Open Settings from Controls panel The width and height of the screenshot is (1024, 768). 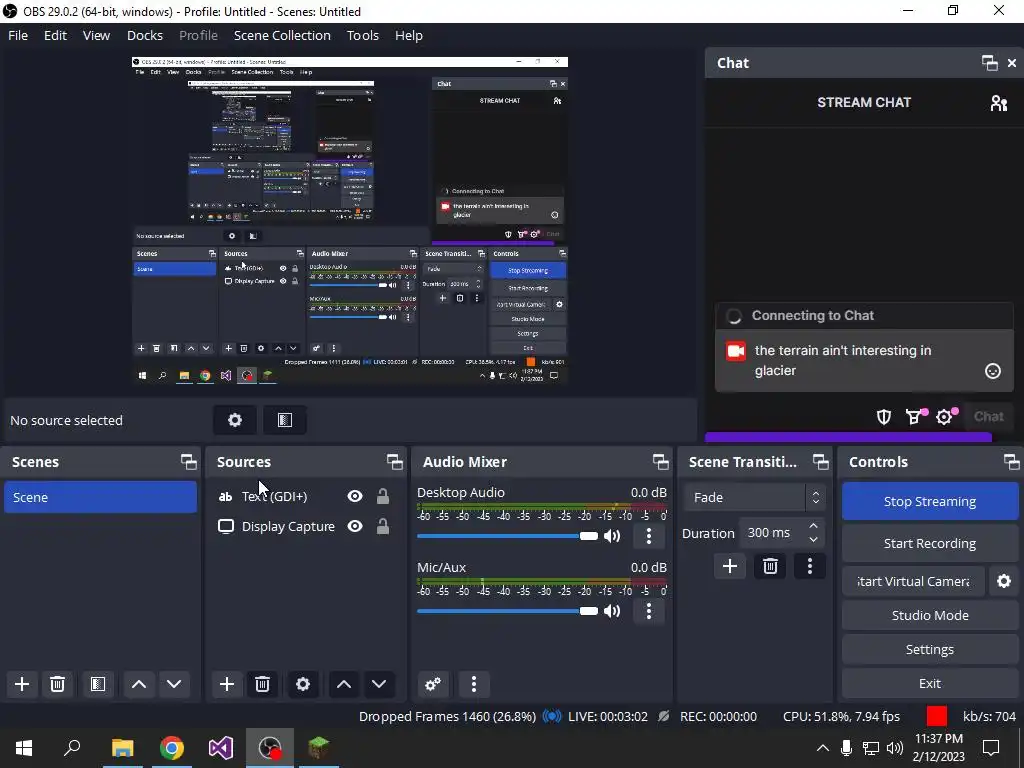(930, 649)
